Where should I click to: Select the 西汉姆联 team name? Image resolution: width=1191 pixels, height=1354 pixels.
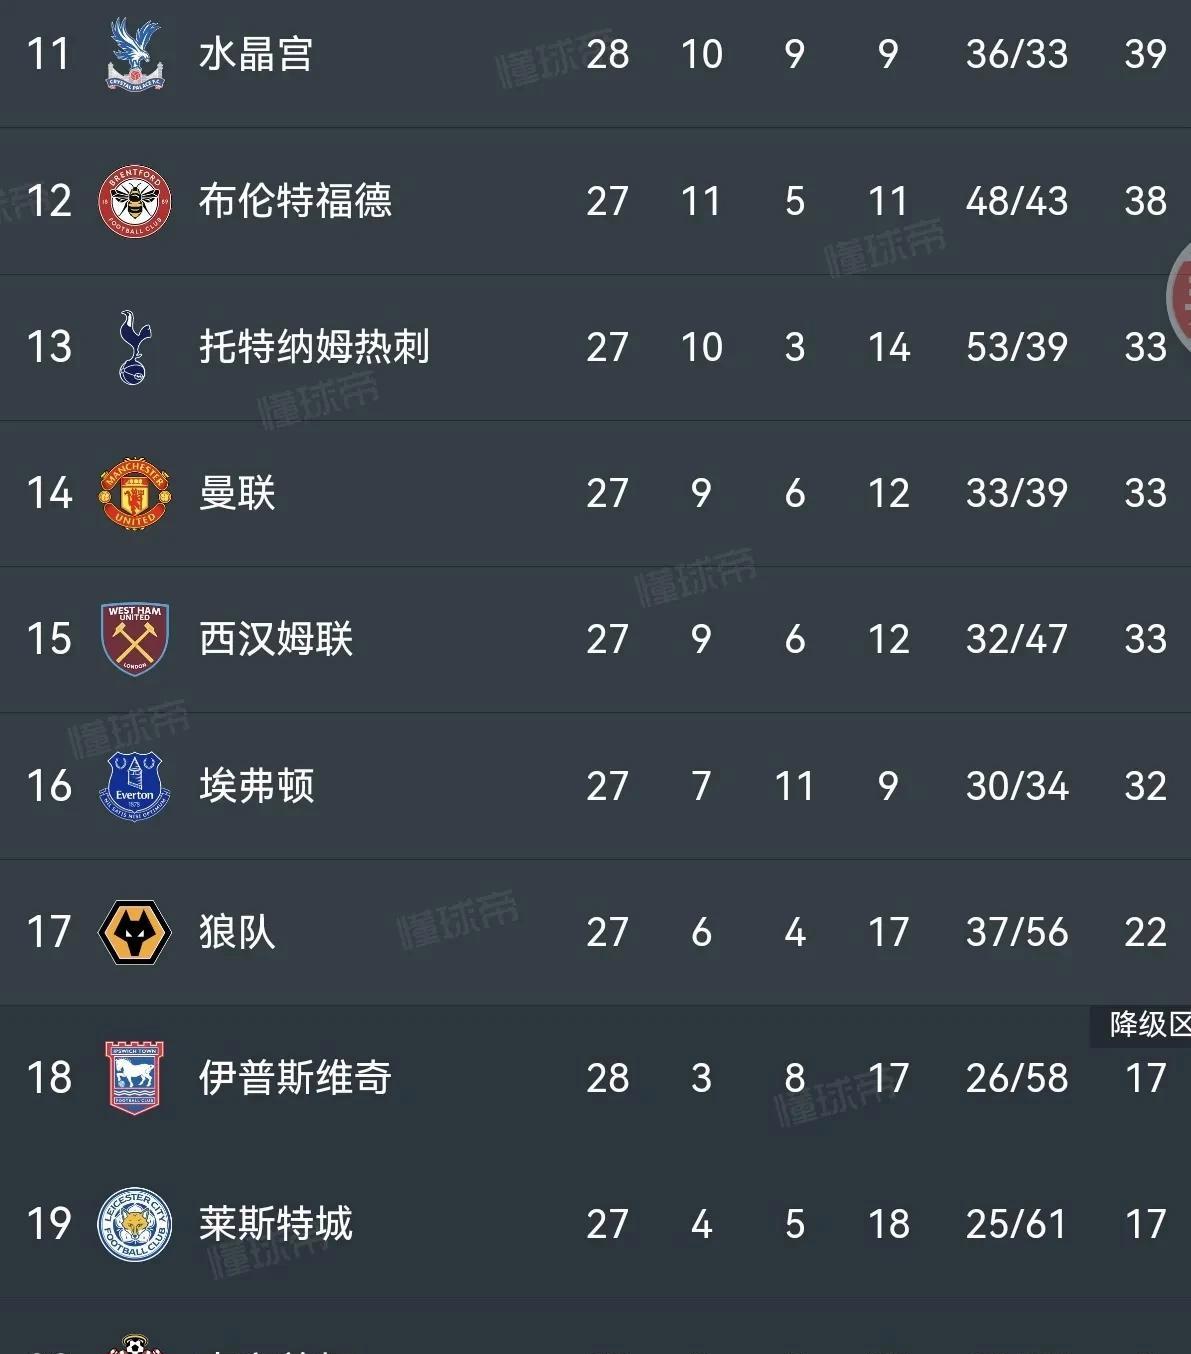click(276, 639)
